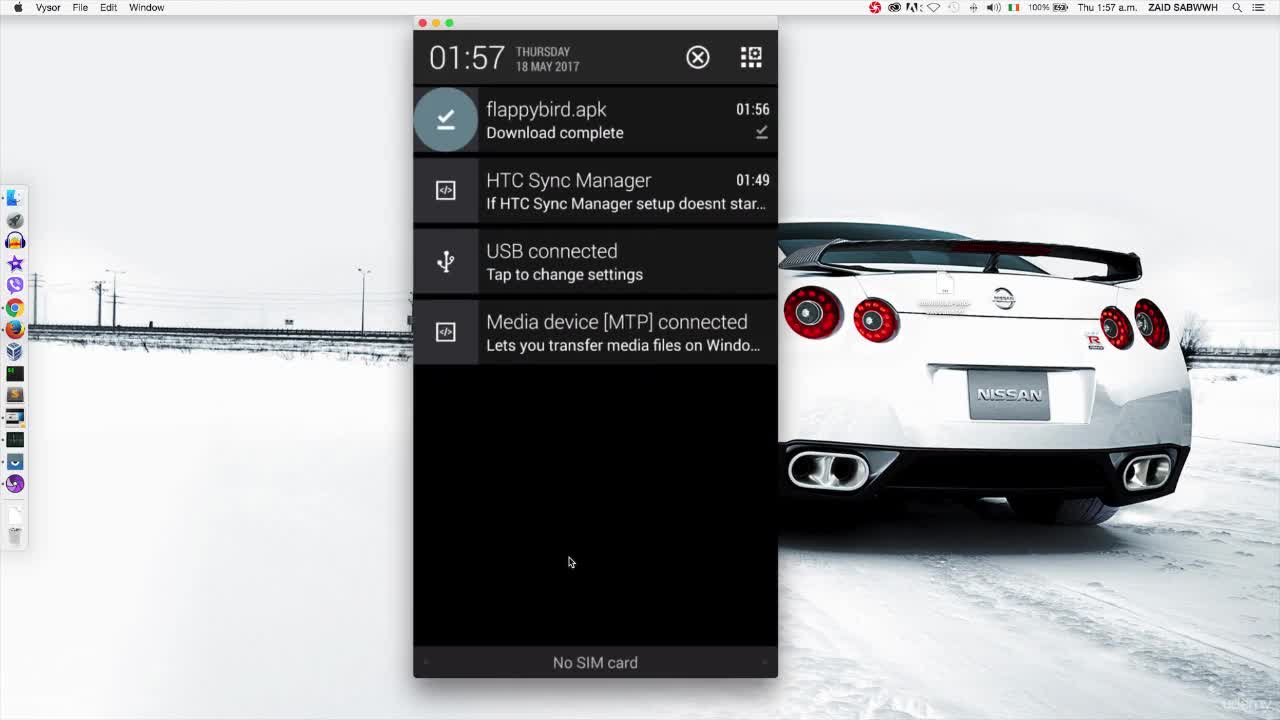Click the Thu 1:57 a.m. menu bar clock
The height and width of the screenshot is (720, 1280).
(x=1107, y=7)
